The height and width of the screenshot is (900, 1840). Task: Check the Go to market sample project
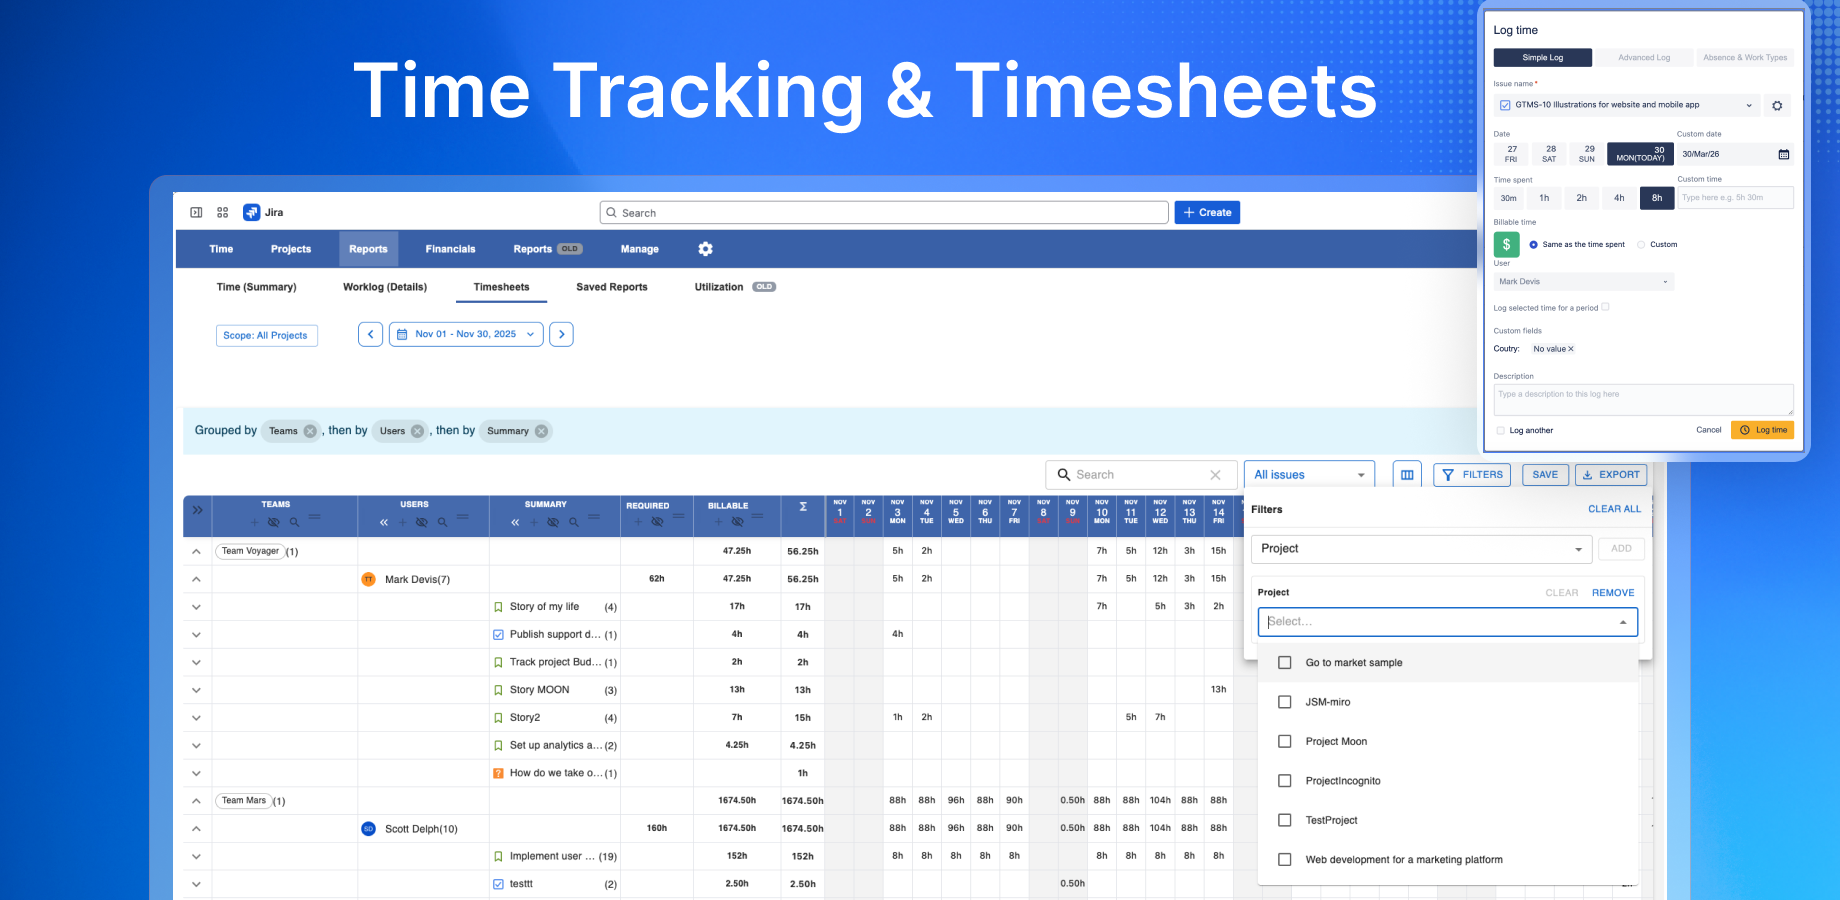point(1284,662)
